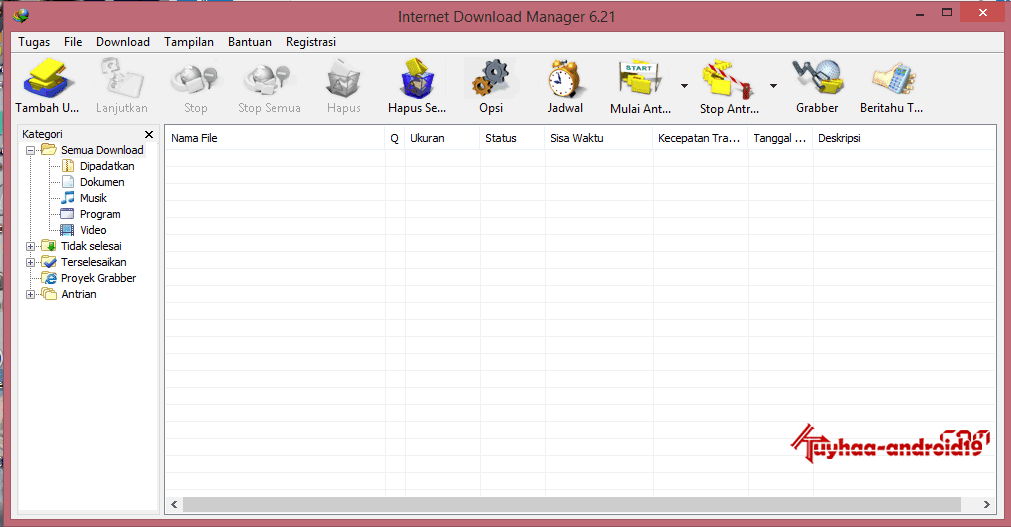
Task: Open Stop Antrian dropdown arrow
Action: tap(773, 85)
